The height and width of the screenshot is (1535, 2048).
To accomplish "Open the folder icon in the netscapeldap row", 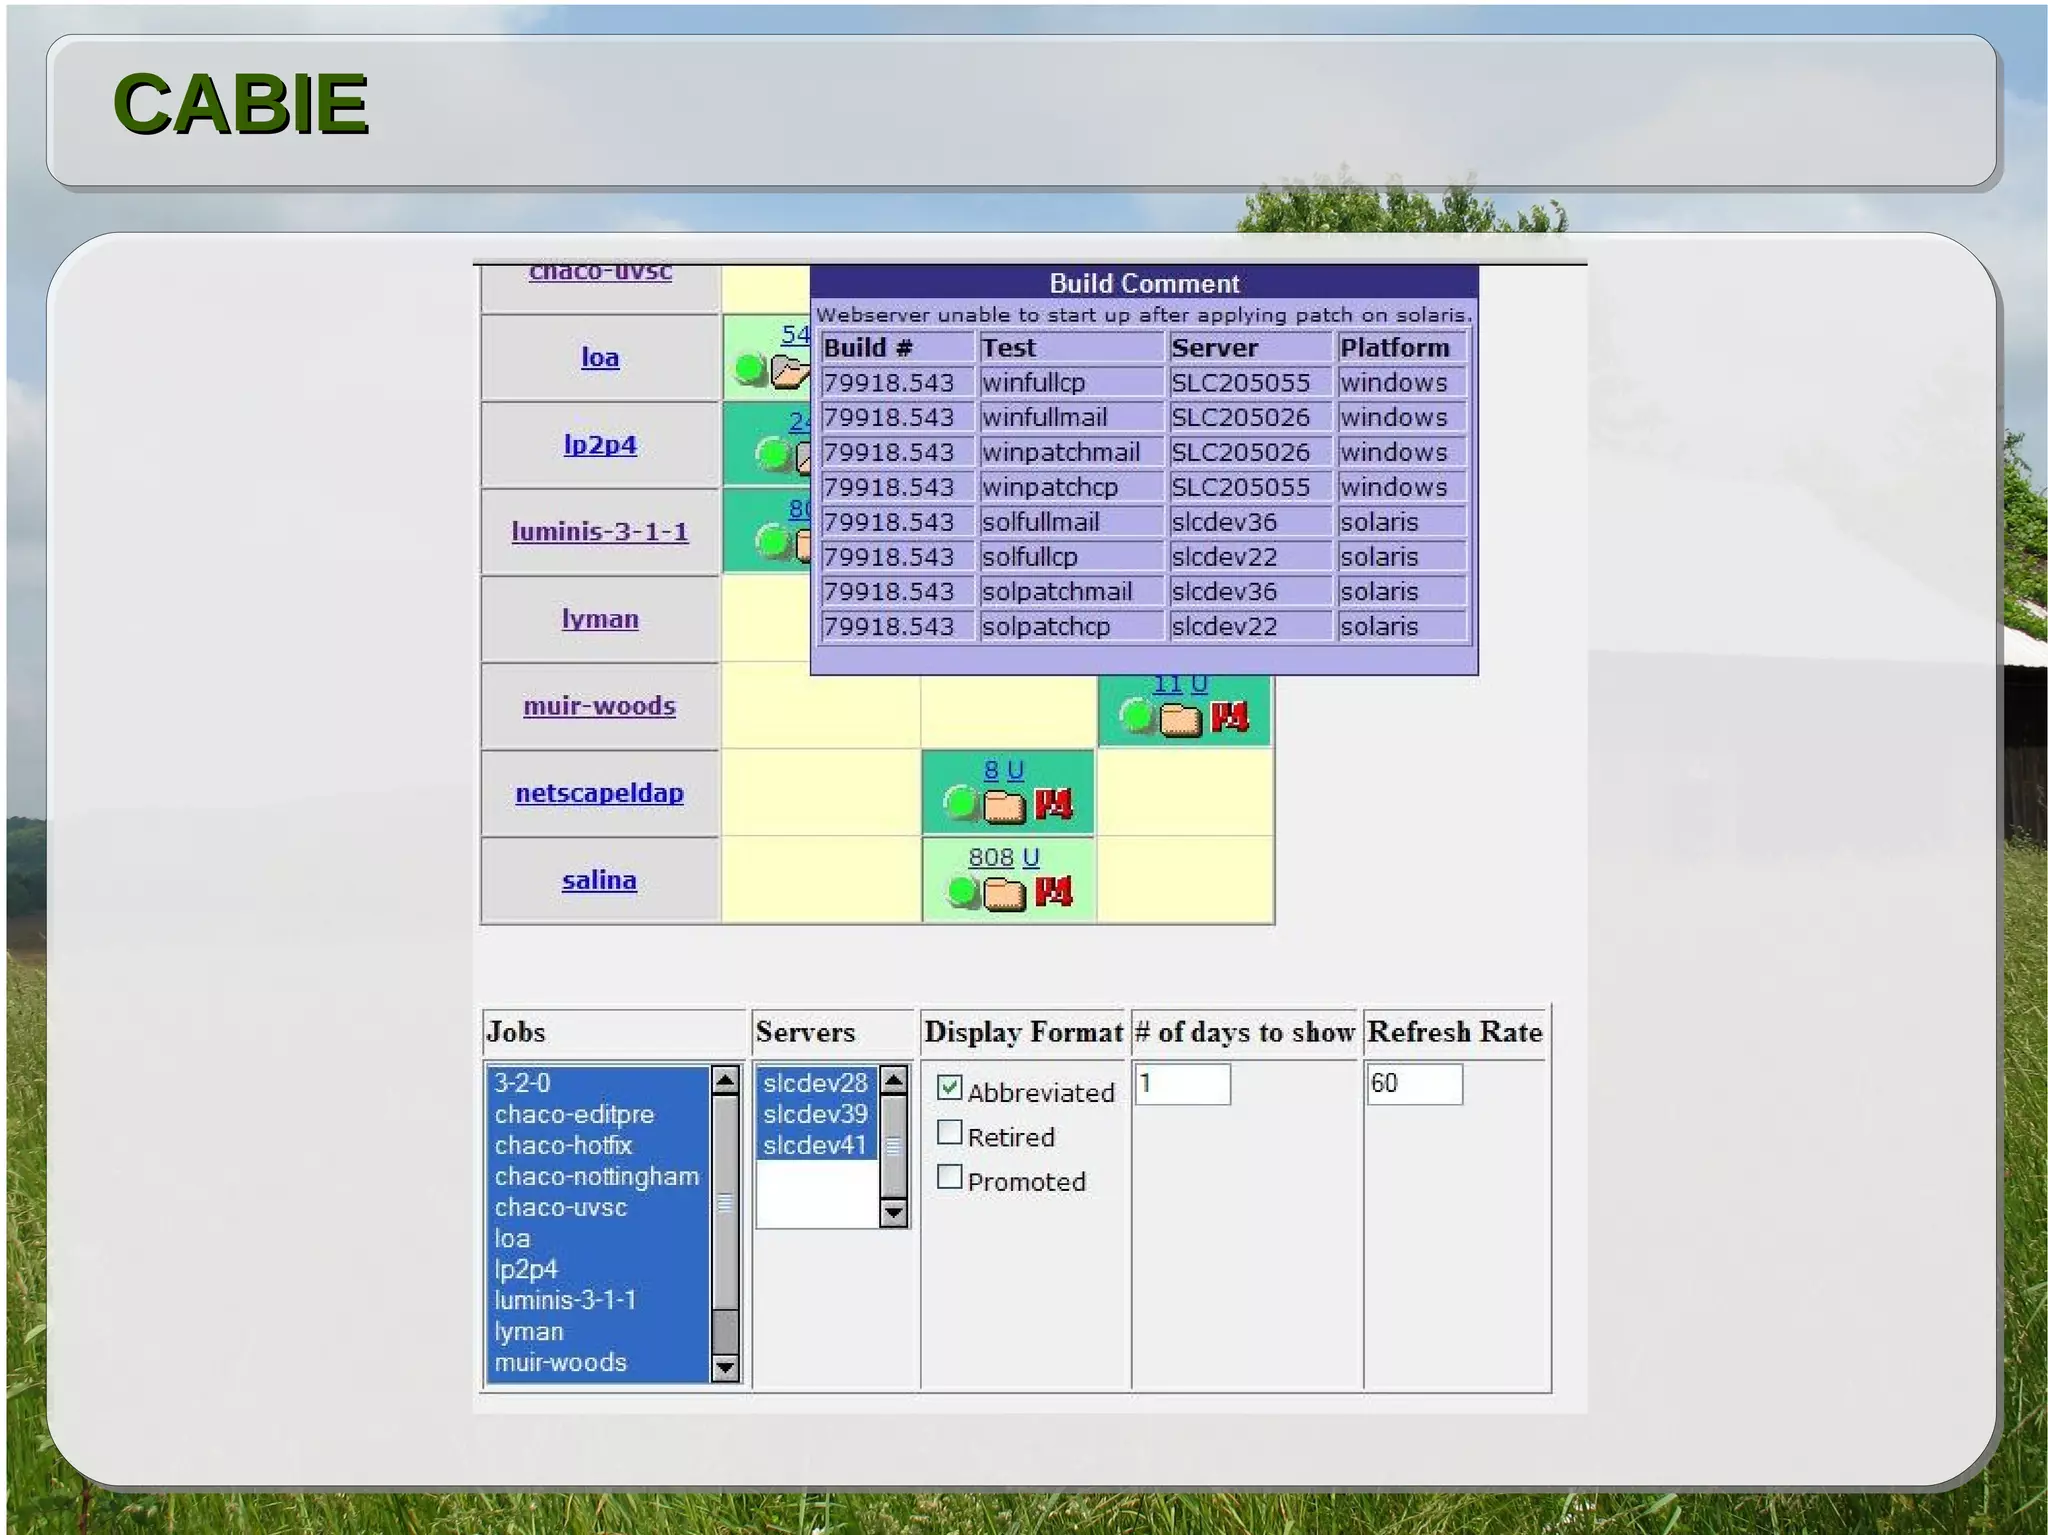I will pos(1004,806).
